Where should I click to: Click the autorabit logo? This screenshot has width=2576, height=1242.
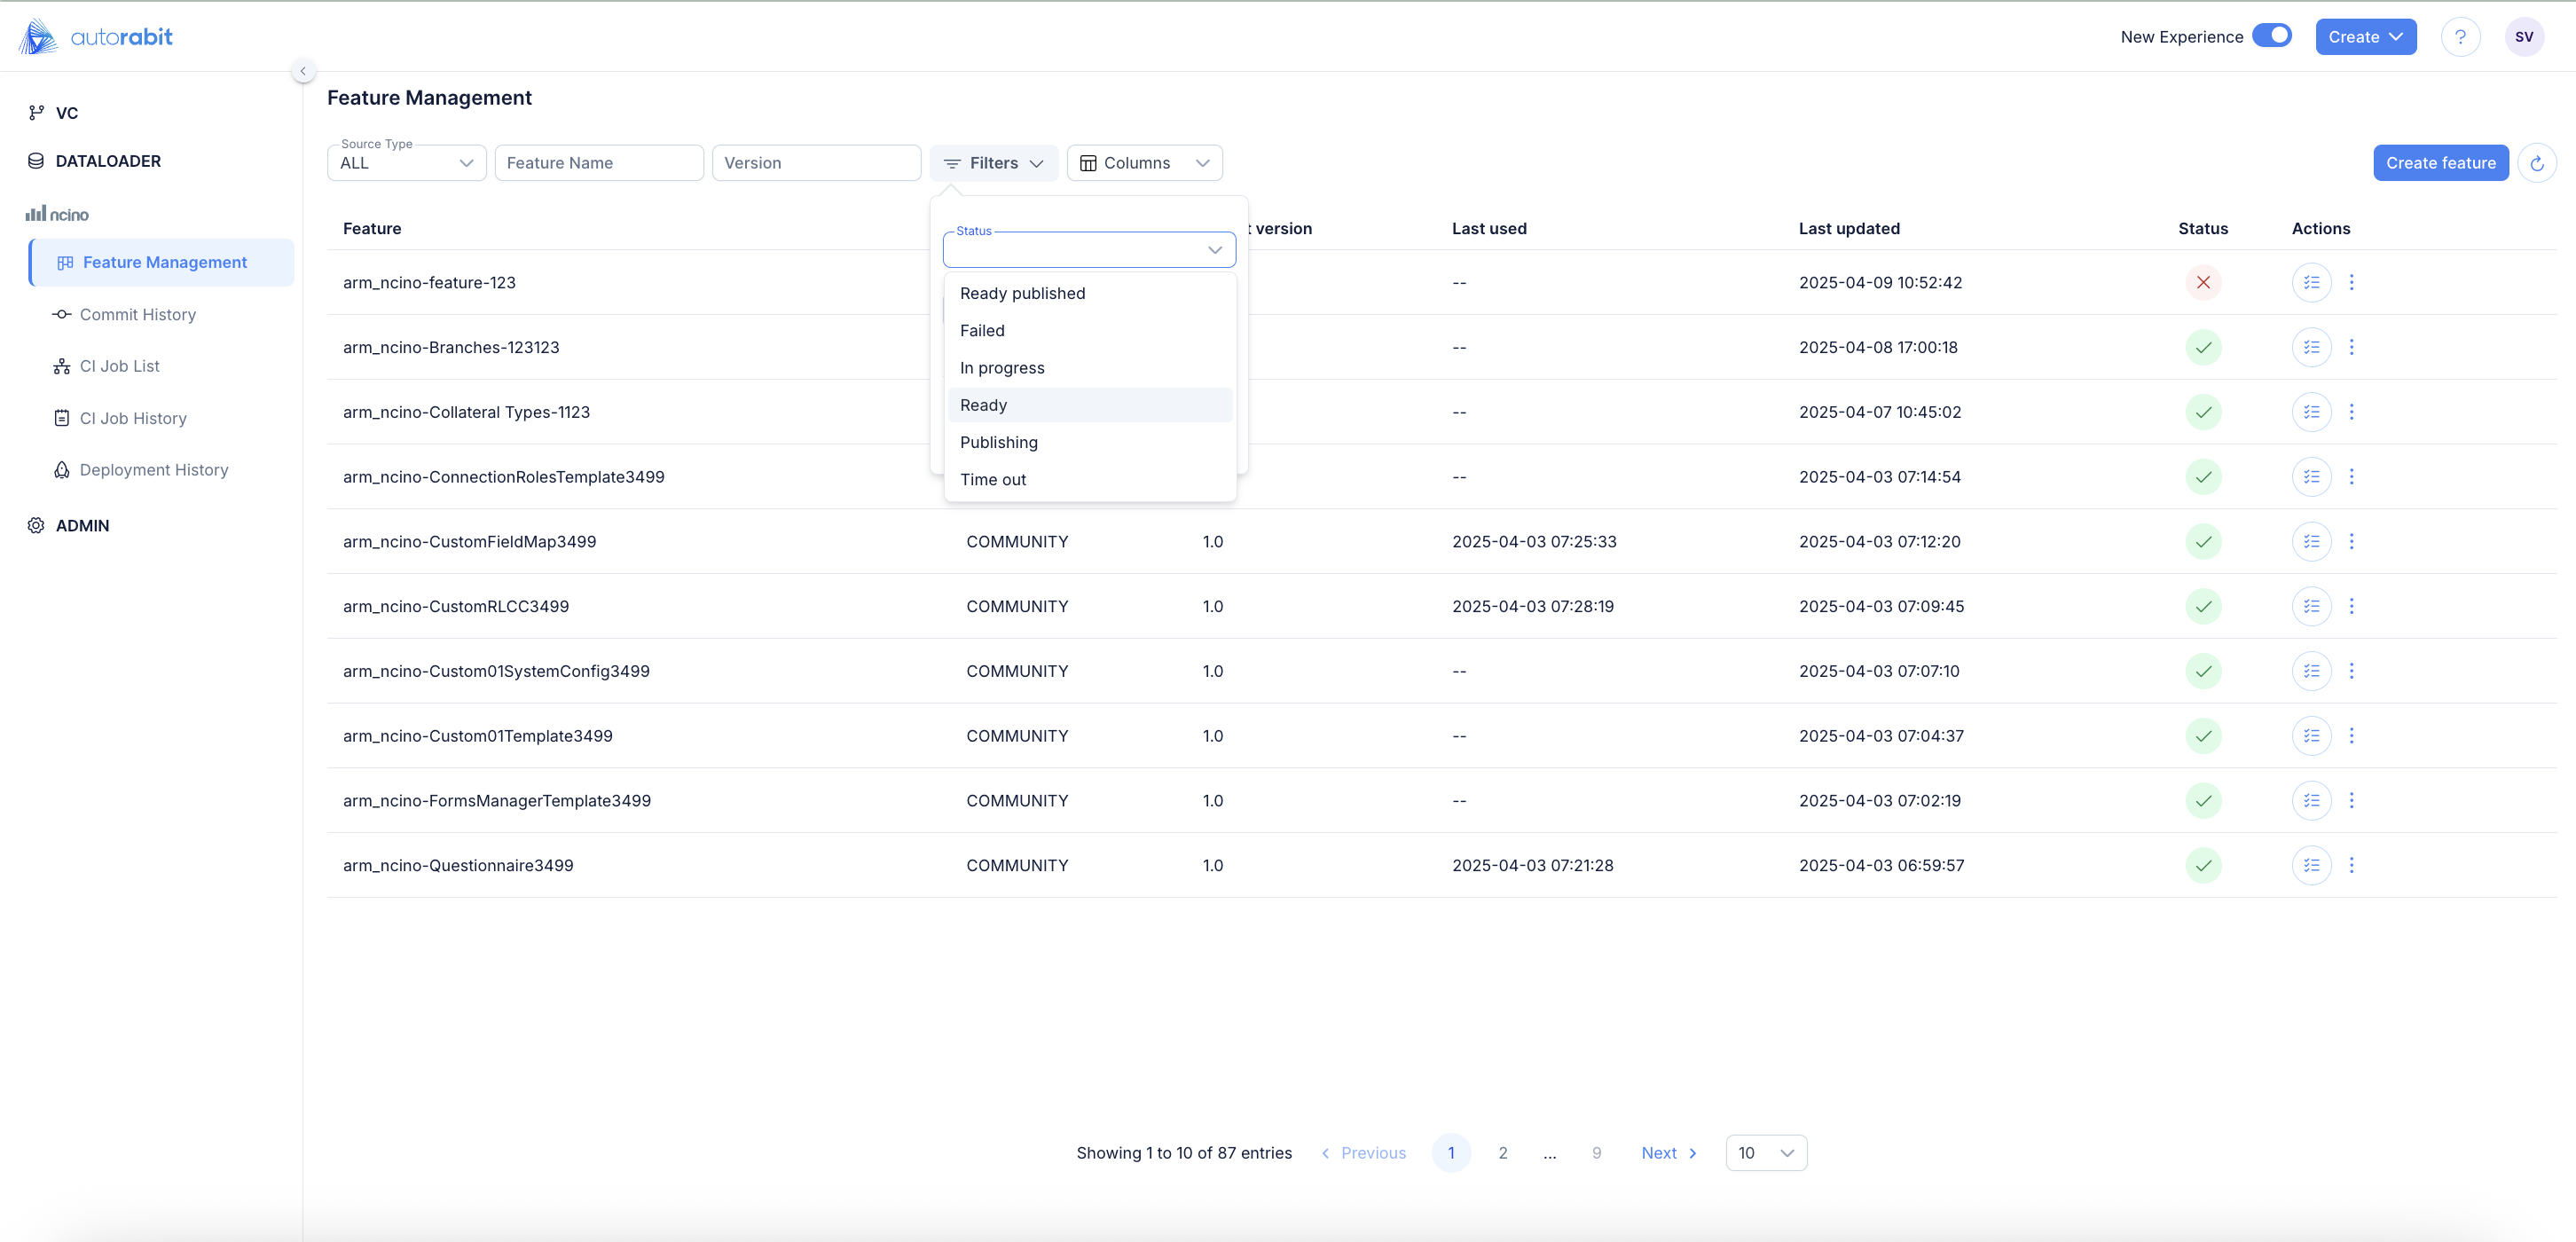(96, 37)
